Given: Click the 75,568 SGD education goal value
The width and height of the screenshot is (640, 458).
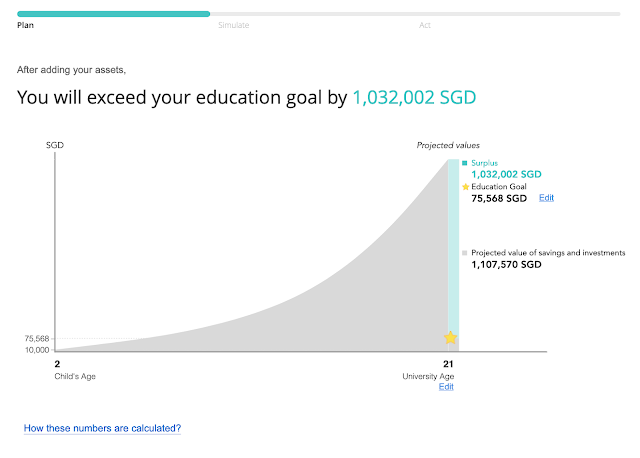Looking at the screenshot, I should pyautogui.click(x=499, y=198).
